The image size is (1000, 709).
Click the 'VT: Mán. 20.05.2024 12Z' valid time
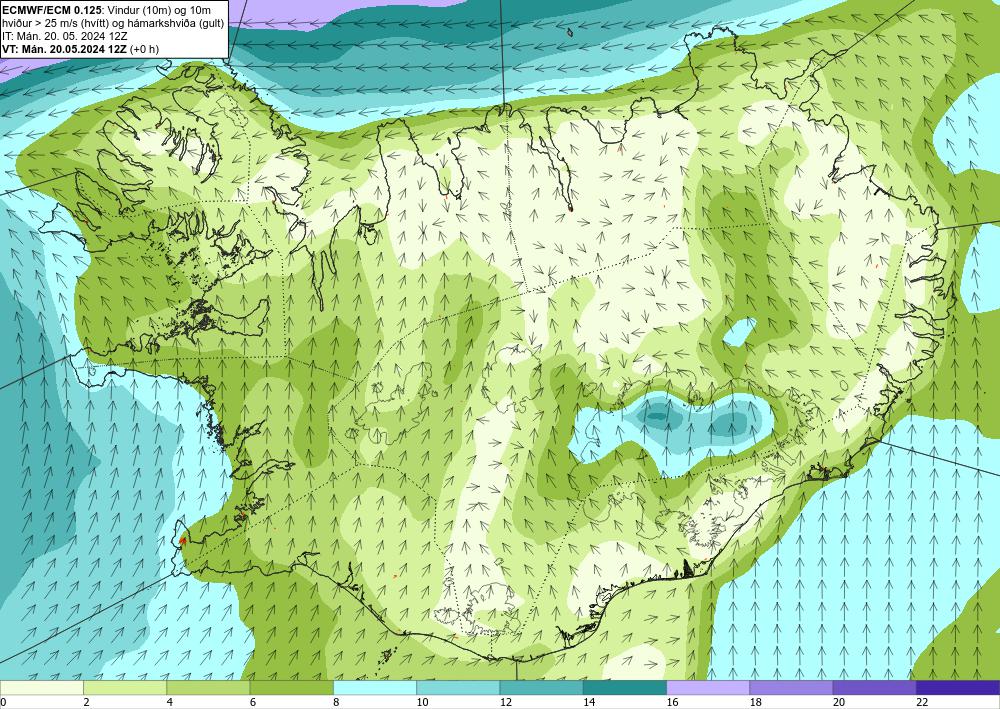[64, 49]
